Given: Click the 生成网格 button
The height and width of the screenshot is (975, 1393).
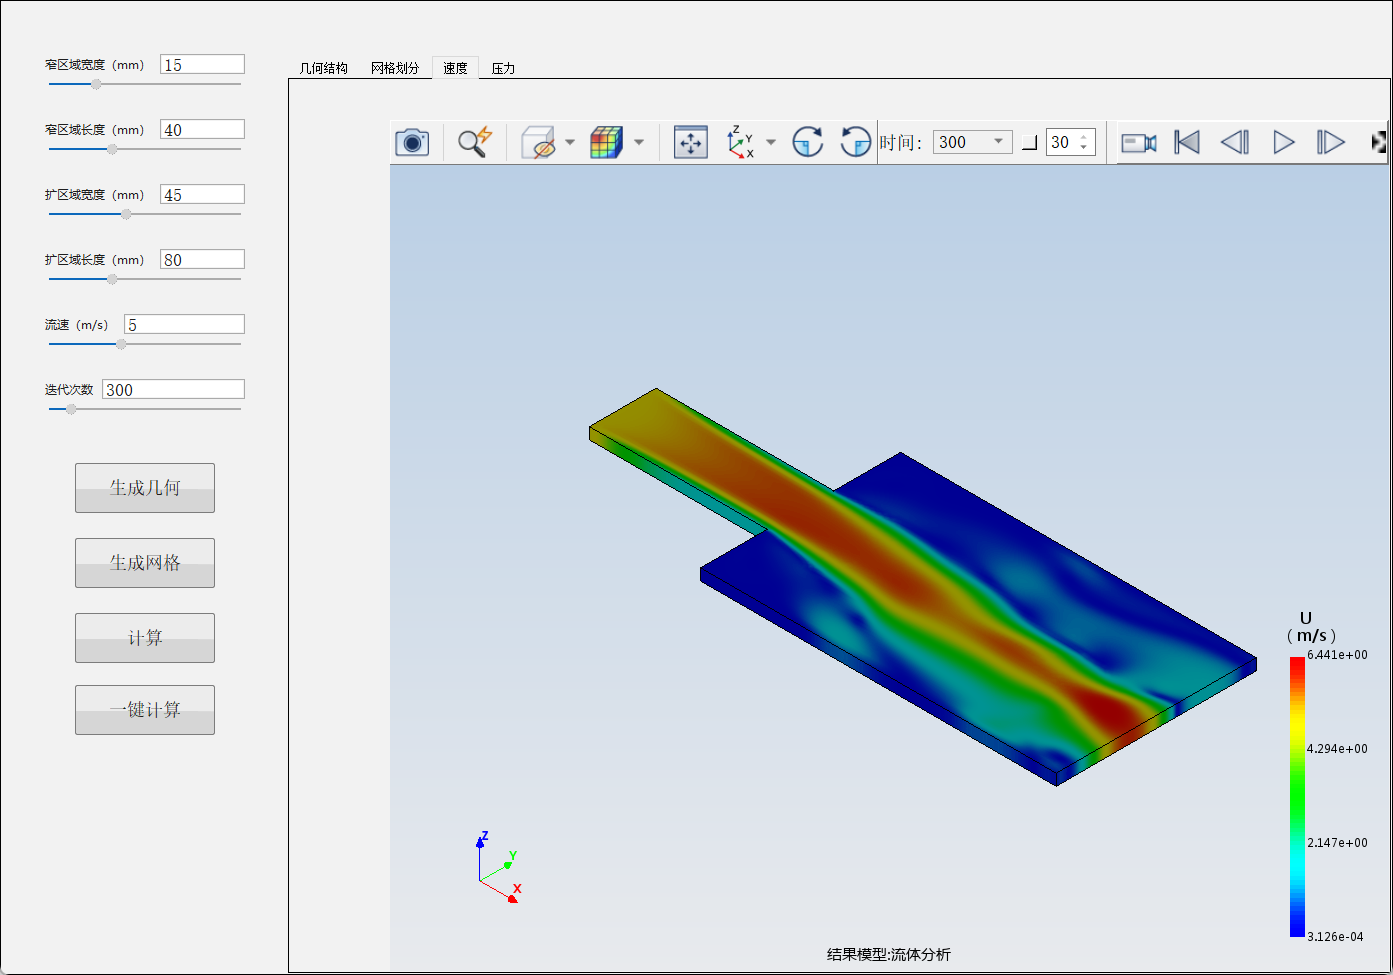Looking at the screenshot, I should pos(145,563).
